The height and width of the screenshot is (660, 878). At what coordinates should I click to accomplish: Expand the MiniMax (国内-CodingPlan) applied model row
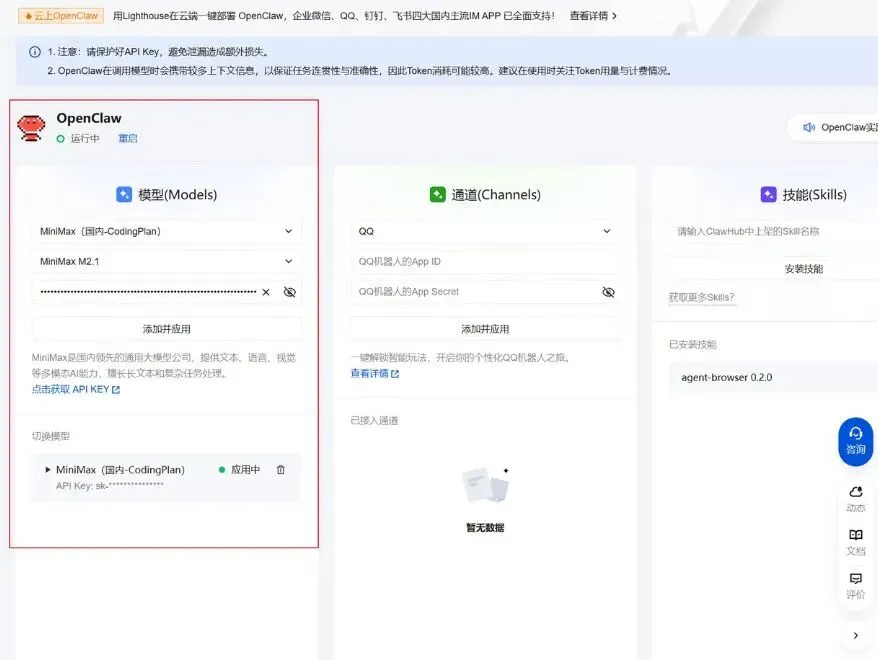48,470
